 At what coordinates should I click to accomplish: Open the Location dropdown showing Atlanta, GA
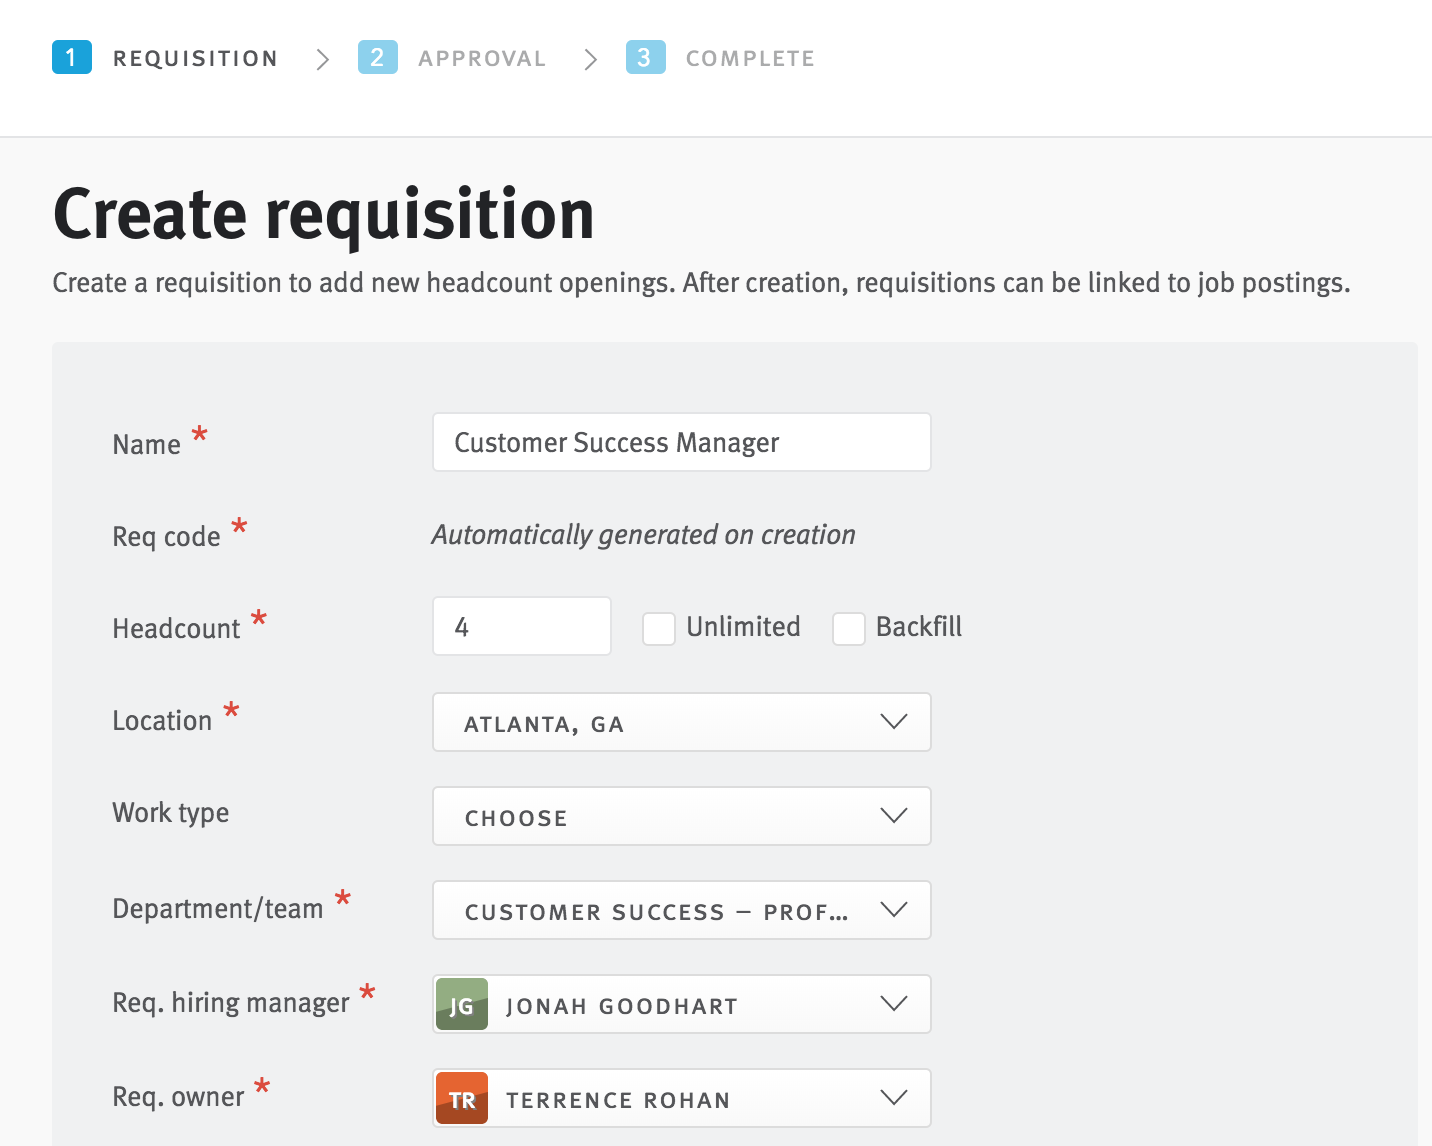681,722
